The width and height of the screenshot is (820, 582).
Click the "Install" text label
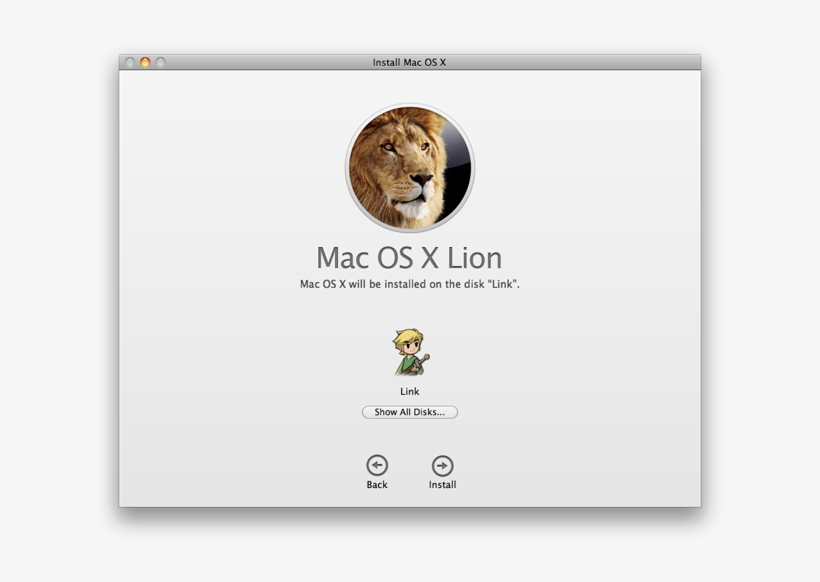click(442, 485)
